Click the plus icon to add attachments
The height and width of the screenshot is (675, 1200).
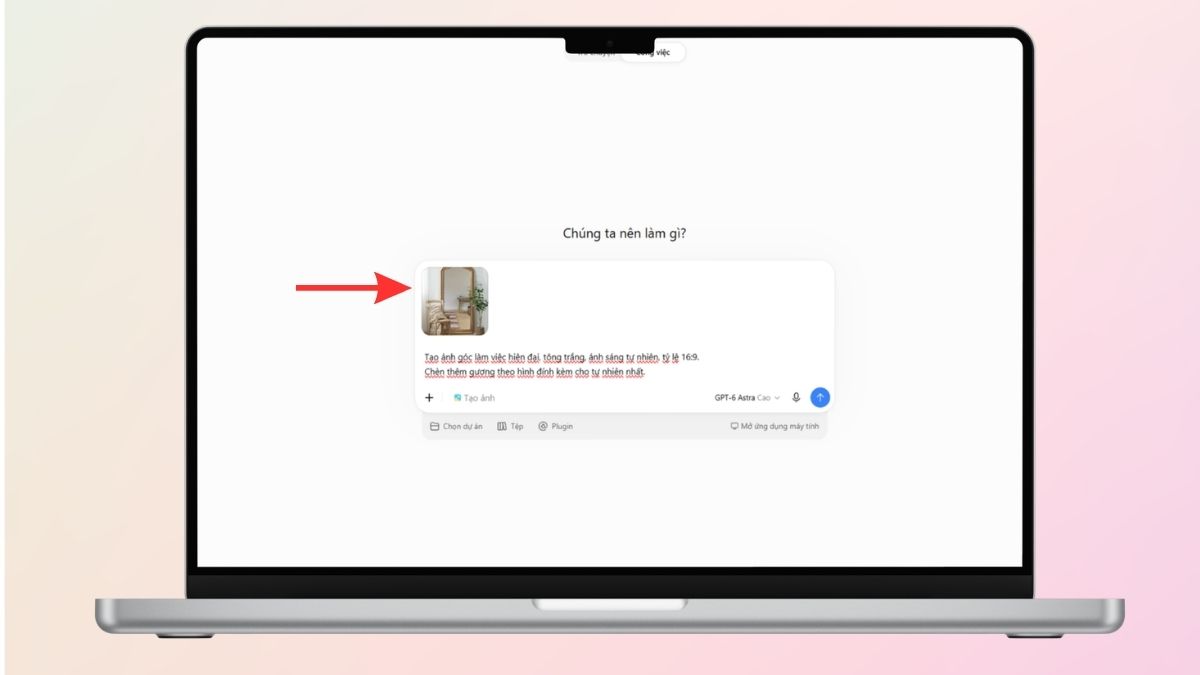click(x=429, y=398)
